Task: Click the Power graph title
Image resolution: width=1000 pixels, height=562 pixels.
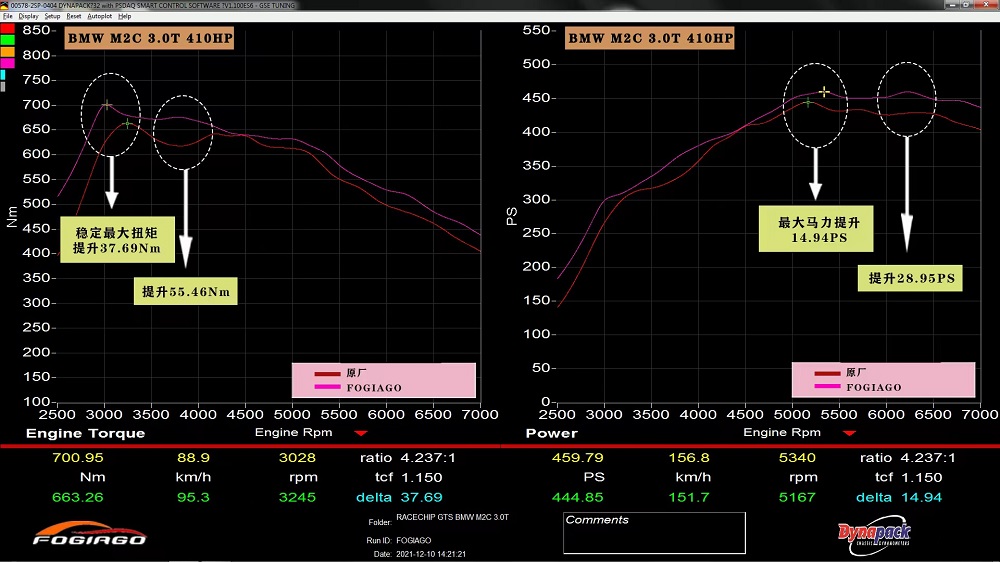Action: 552,433
